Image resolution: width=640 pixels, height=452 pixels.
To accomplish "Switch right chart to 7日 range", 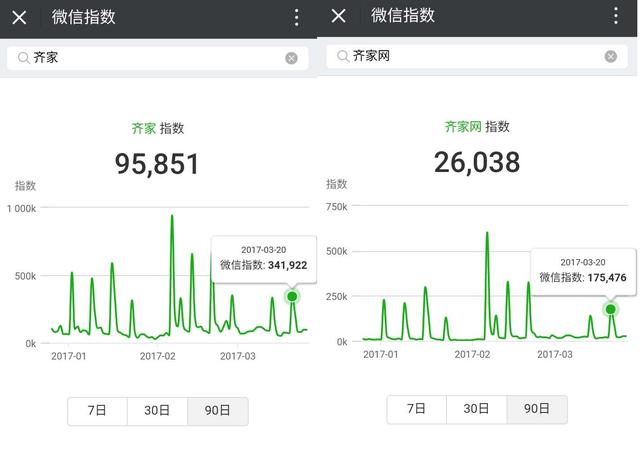I will pos(416,409).
